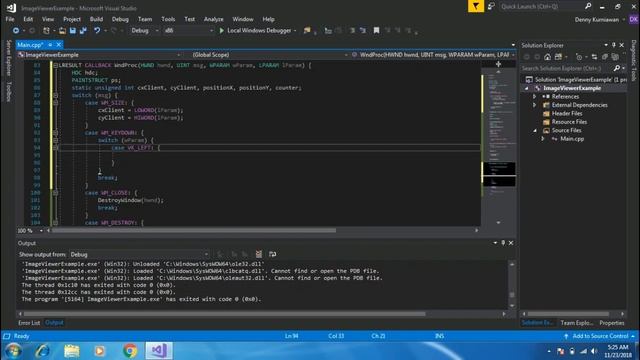Screen dimensions: 640x360
Task: Collapse the WM_KEYDOWN case outline box
Action: pyautogui.click(x=56, y=133)
